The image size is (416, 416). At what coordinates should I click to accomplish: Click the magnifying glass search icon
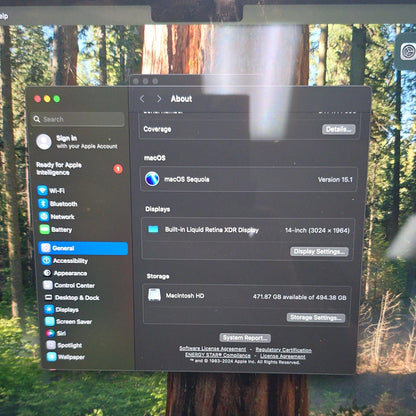coord(37,119)
